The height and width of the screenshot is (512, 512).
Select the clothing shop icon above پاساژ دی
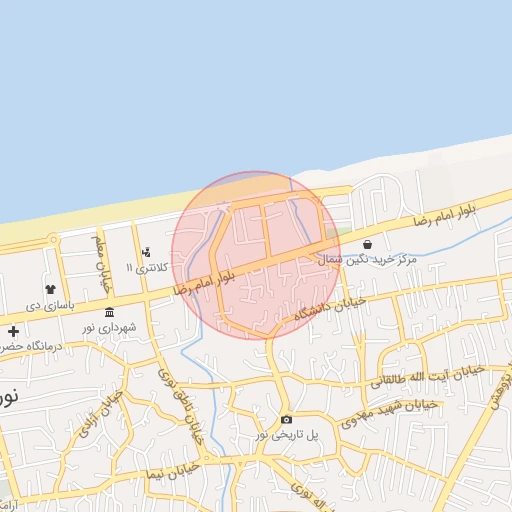point(50,289)
